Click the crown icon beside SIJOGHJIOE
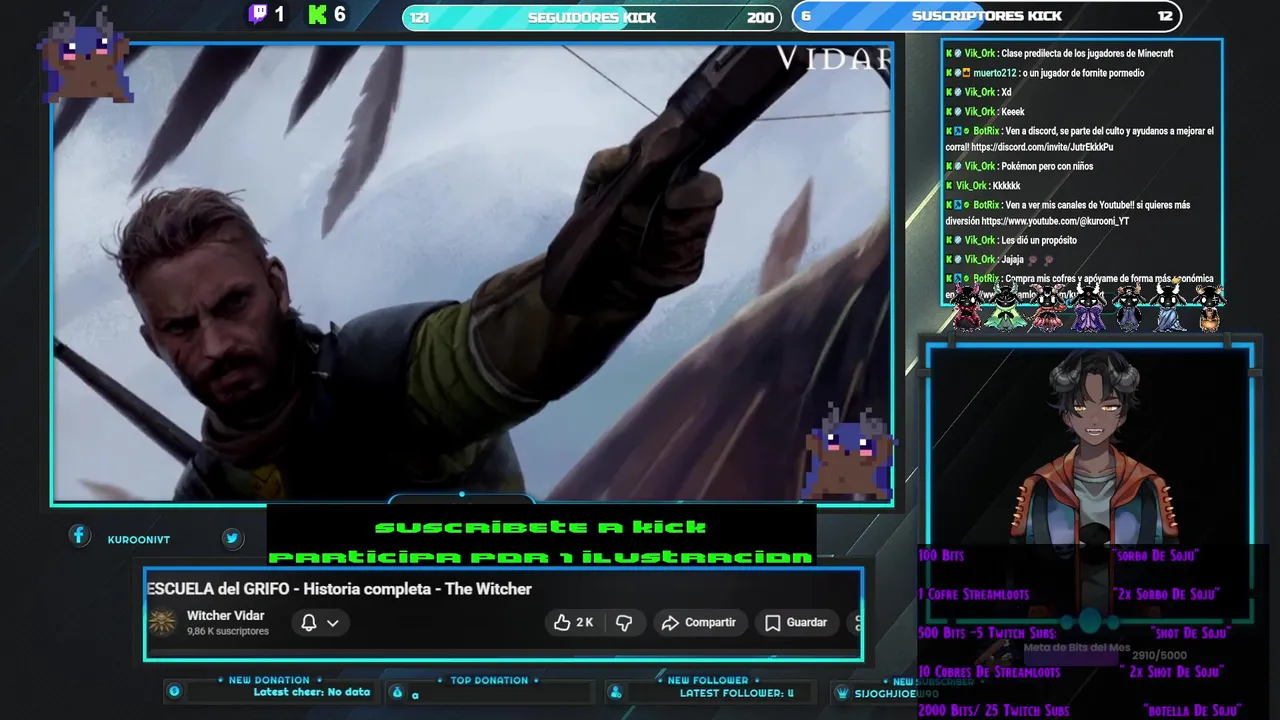 843,693
